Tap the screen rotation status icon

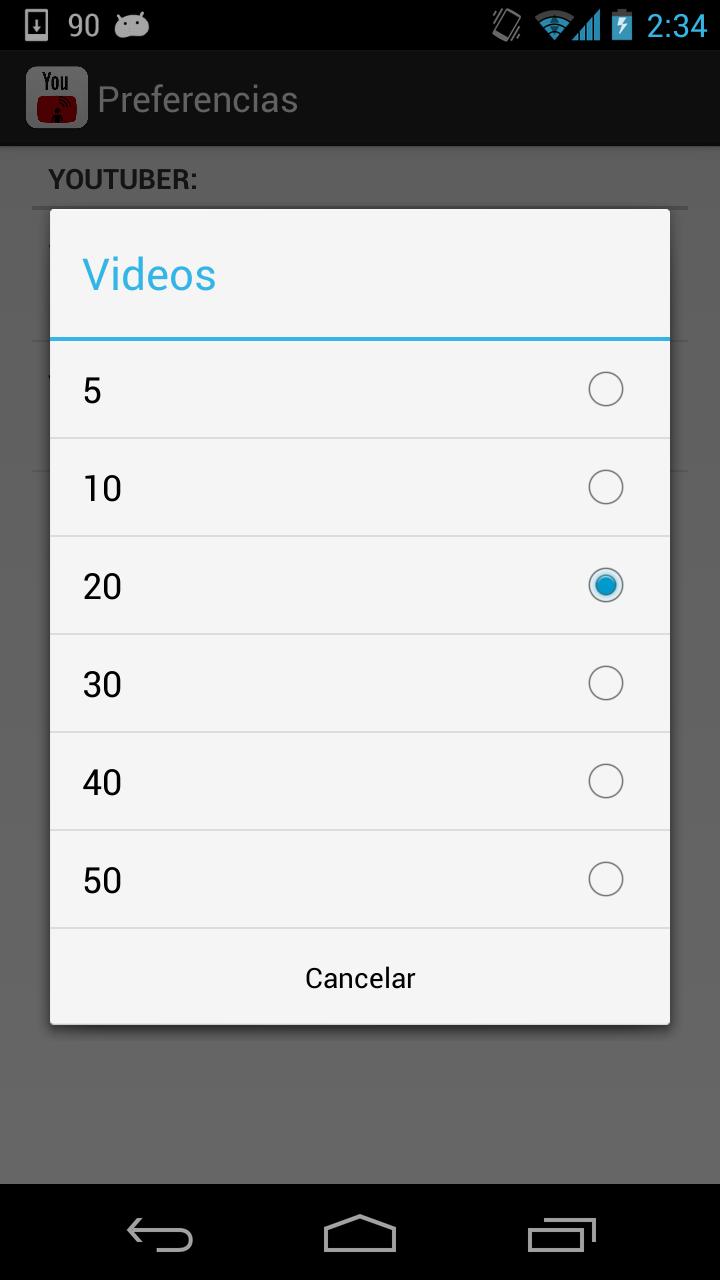click(507, 25)
